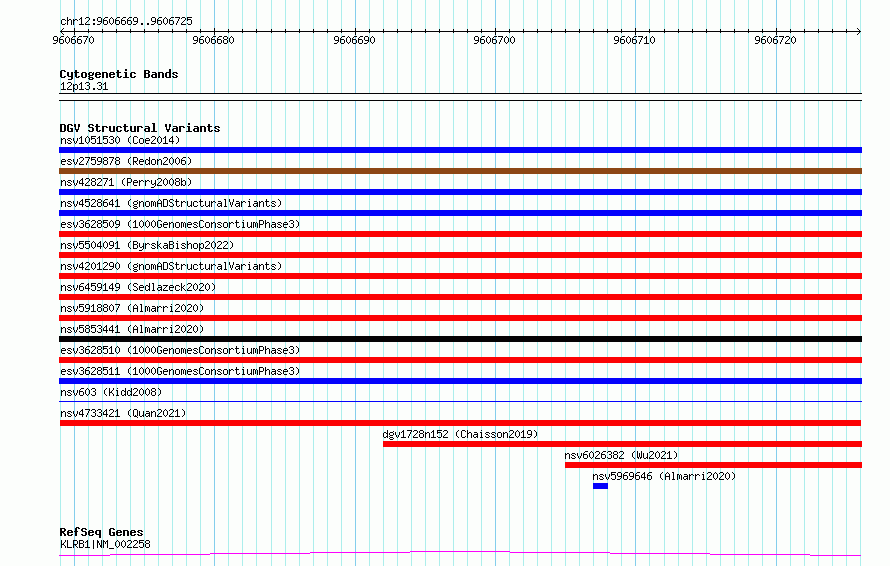
Task: Open nsv5853441 (Almarri2020) variant label
Action: [132, 329]
